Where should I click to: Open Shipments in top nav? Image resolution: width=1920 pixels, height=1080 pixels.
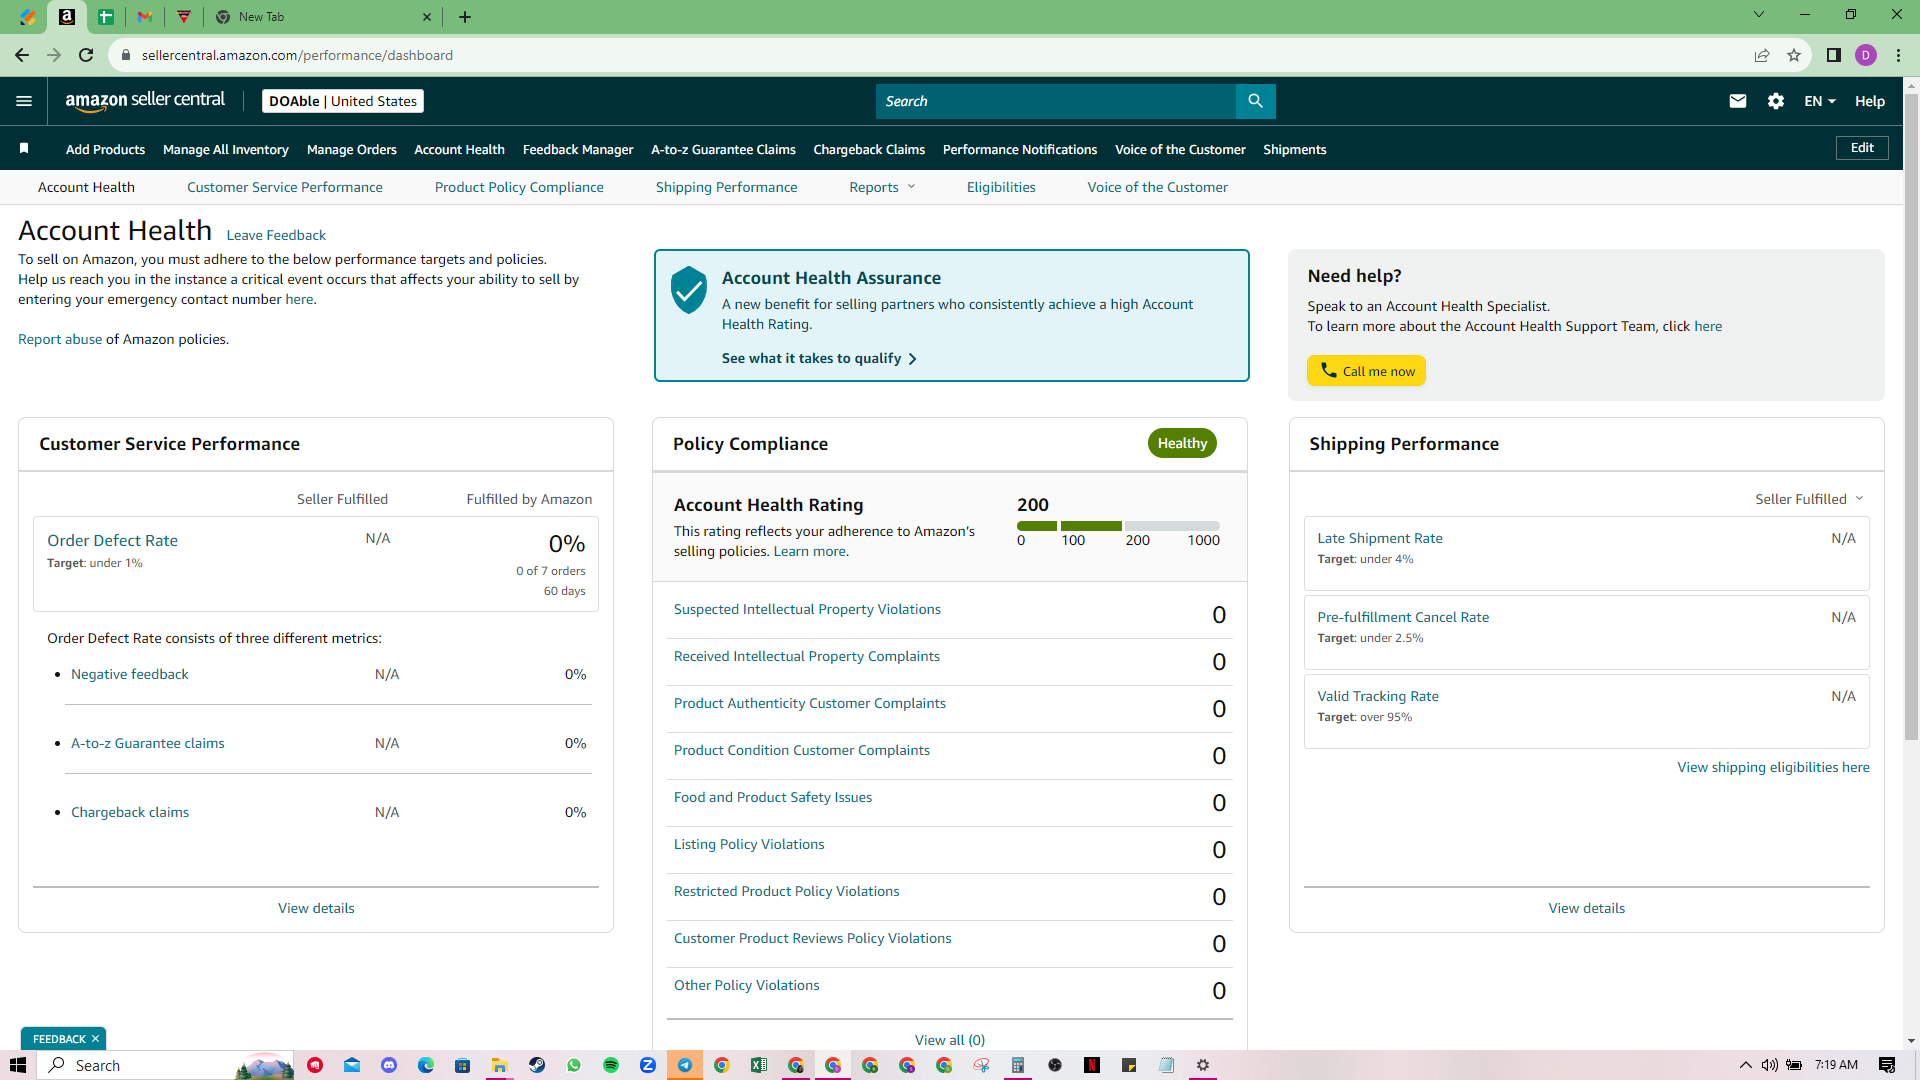pyautogui.click(x=1295, y=149)
